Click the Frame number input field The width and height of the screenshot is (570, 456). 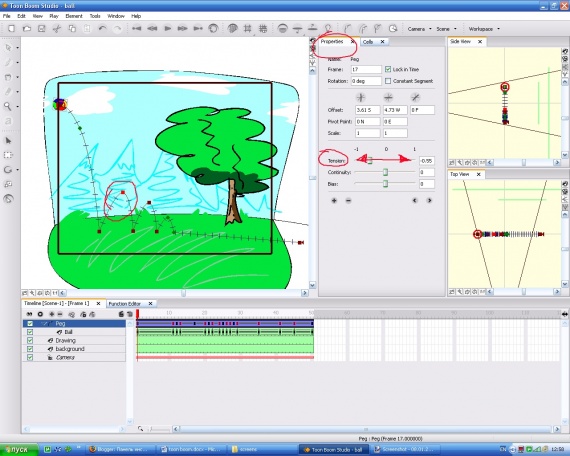(366, 69)
